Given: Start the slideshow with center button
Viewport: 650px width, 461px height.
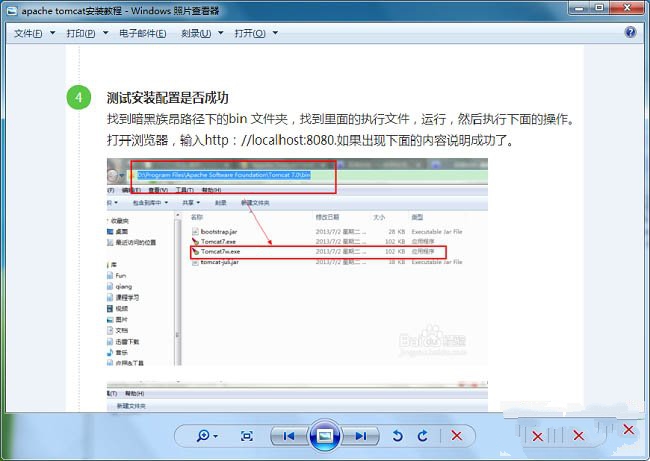Looking at the screenshot, I should click(x=325, y=435).
